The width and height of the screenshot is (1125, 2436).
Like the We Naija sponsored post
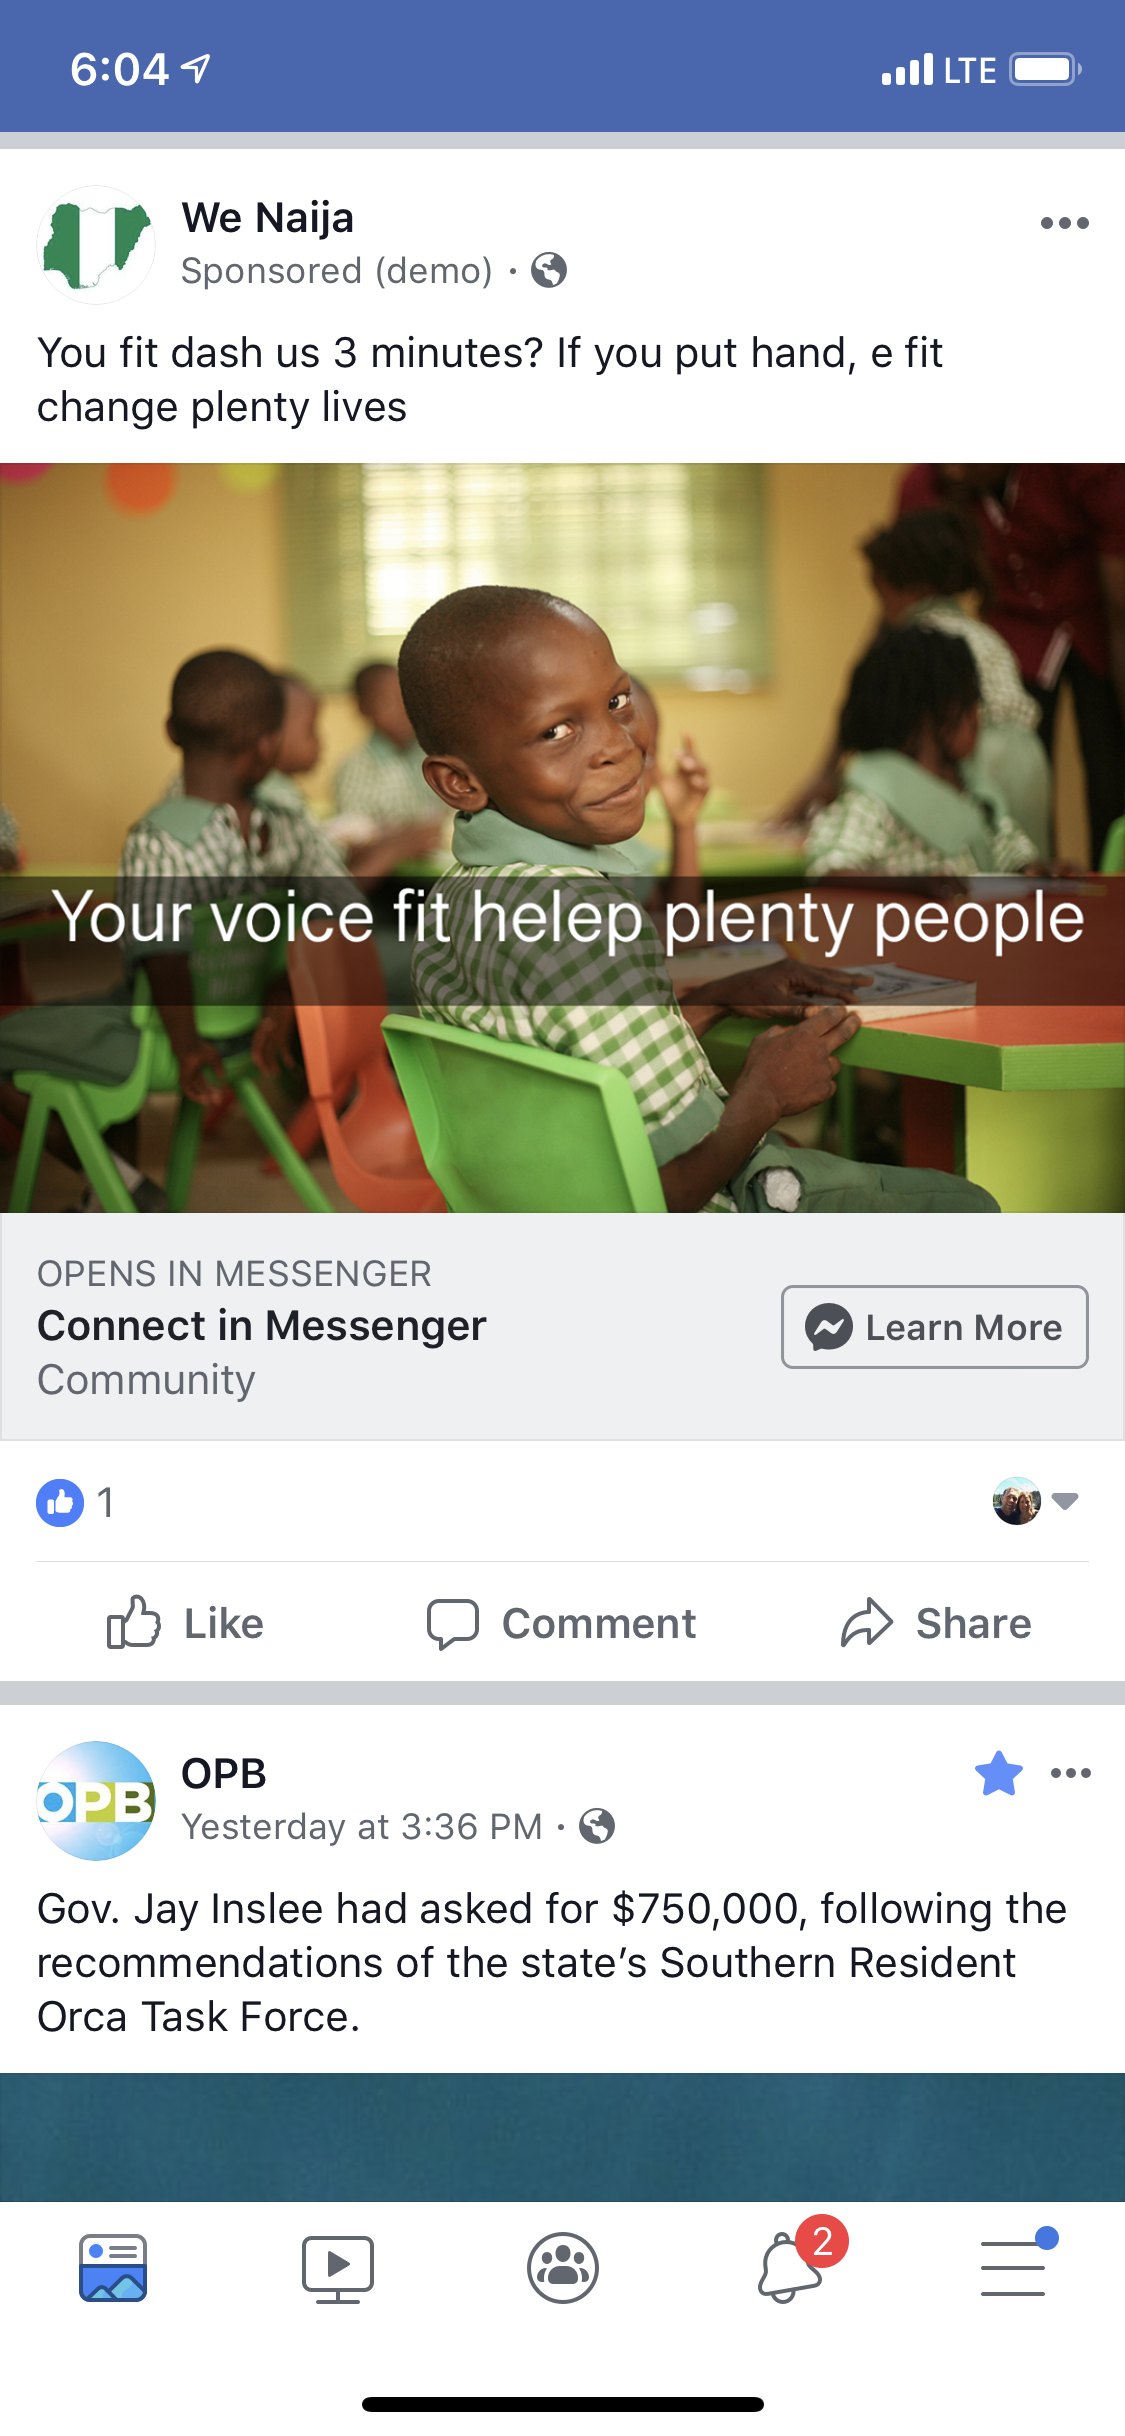coord(186,1623)
